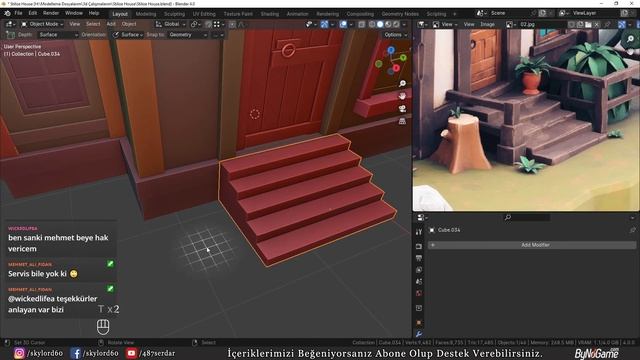Switch to the Sculpting workspace tab

(x=174, y=14)
